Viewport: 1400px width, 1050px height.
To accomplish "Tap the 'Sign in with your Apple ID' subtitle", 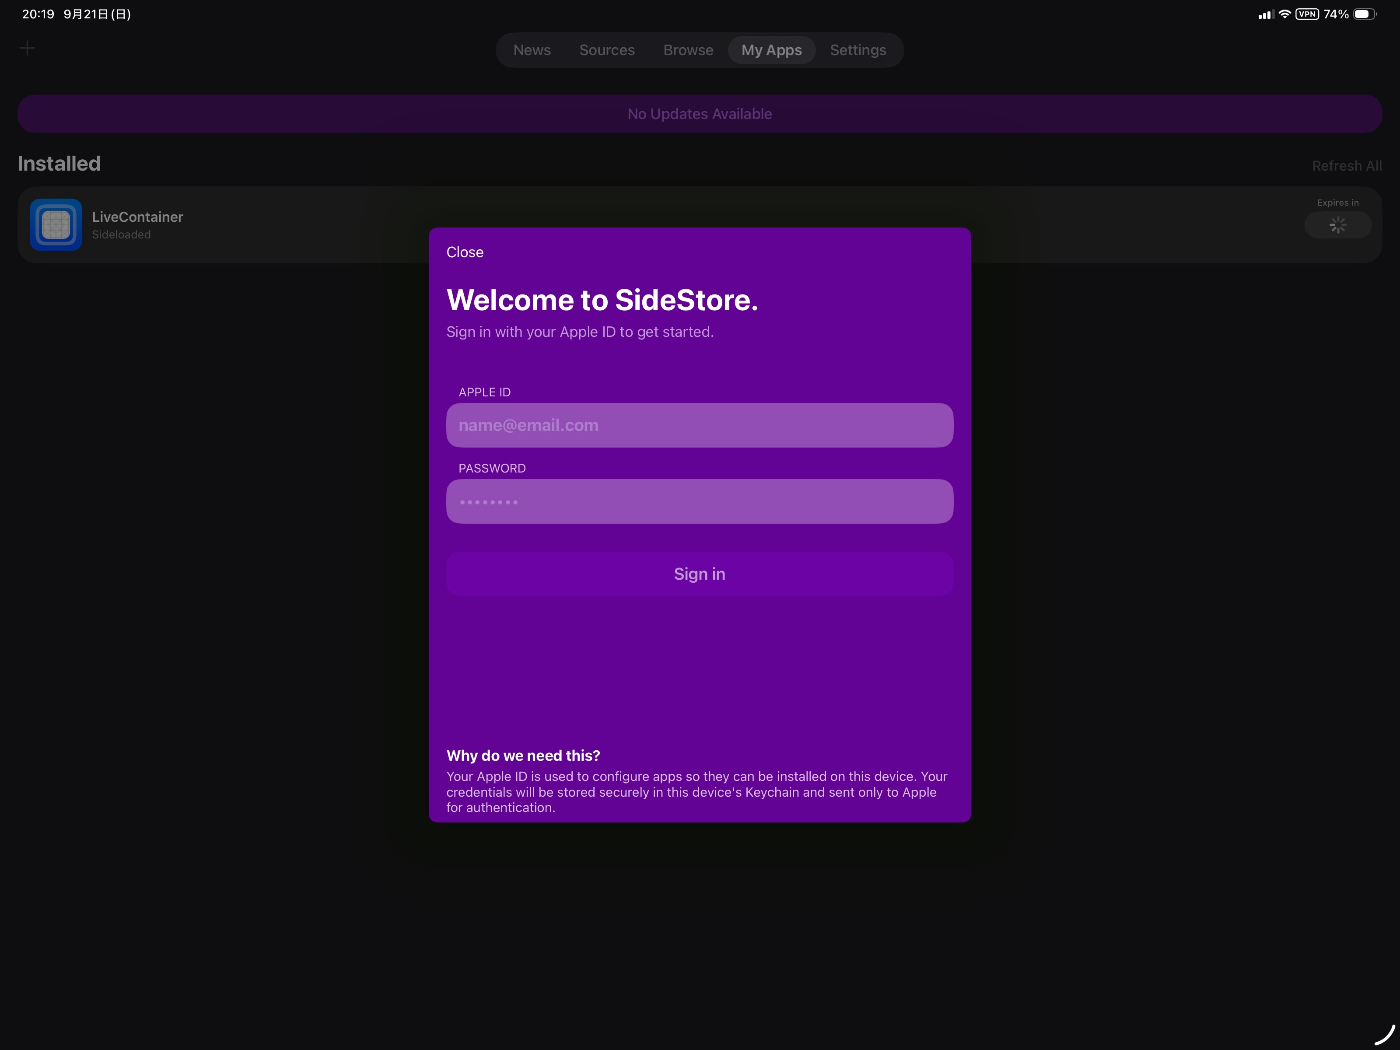I will (580, 332).
